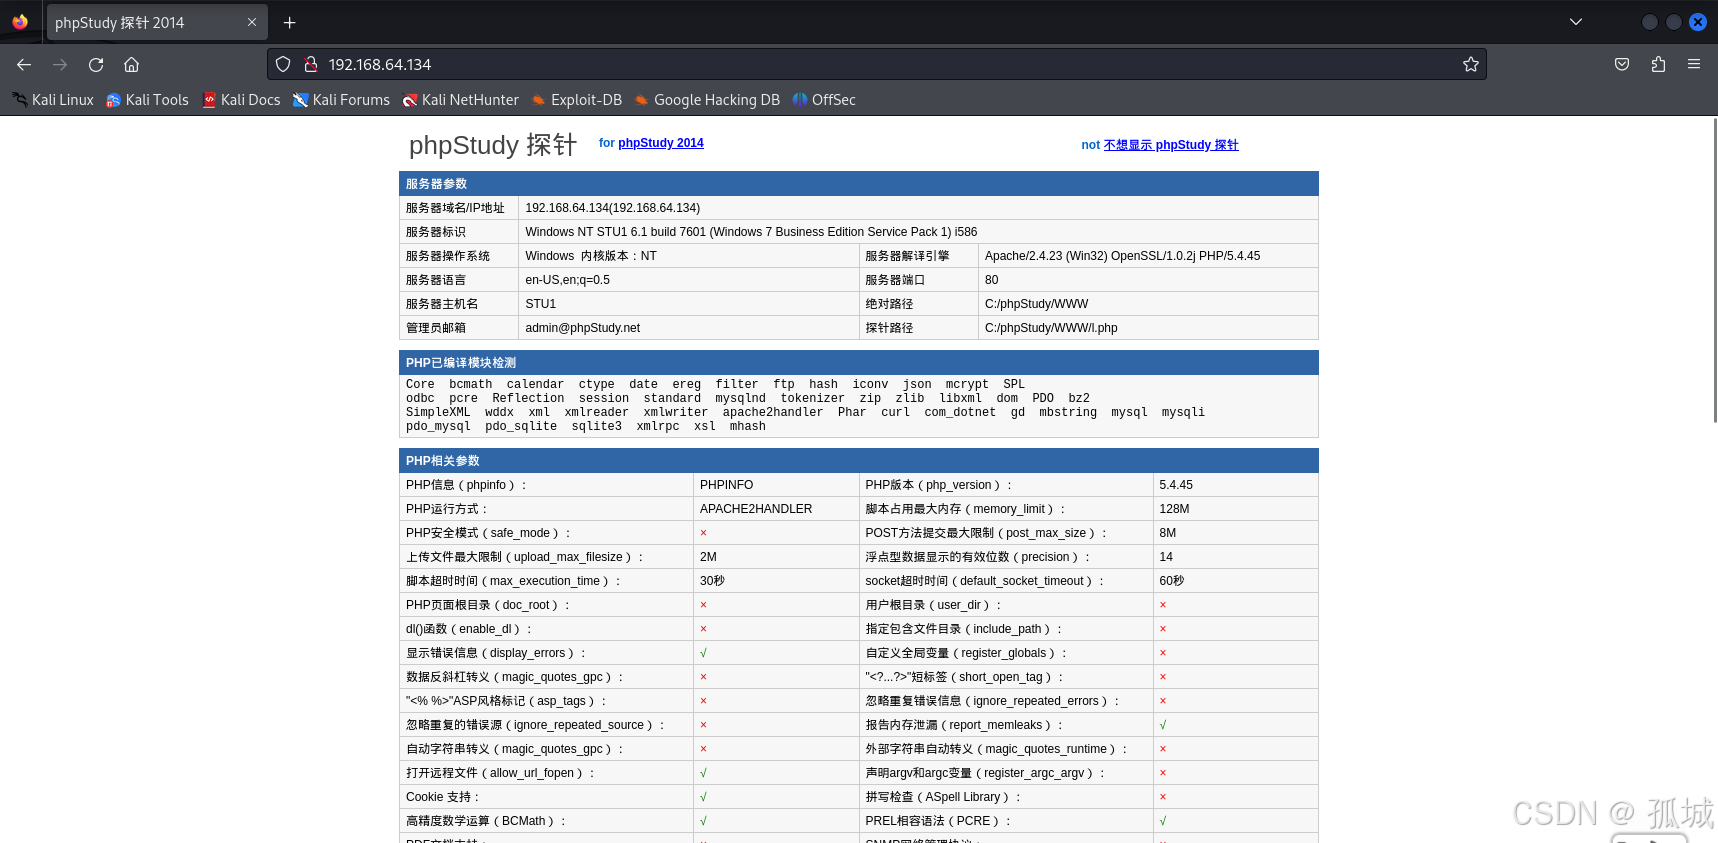Select the Apache/2.4.23 server engine text
Viewport: 1718px width, 843px height.
[1122, 256]
